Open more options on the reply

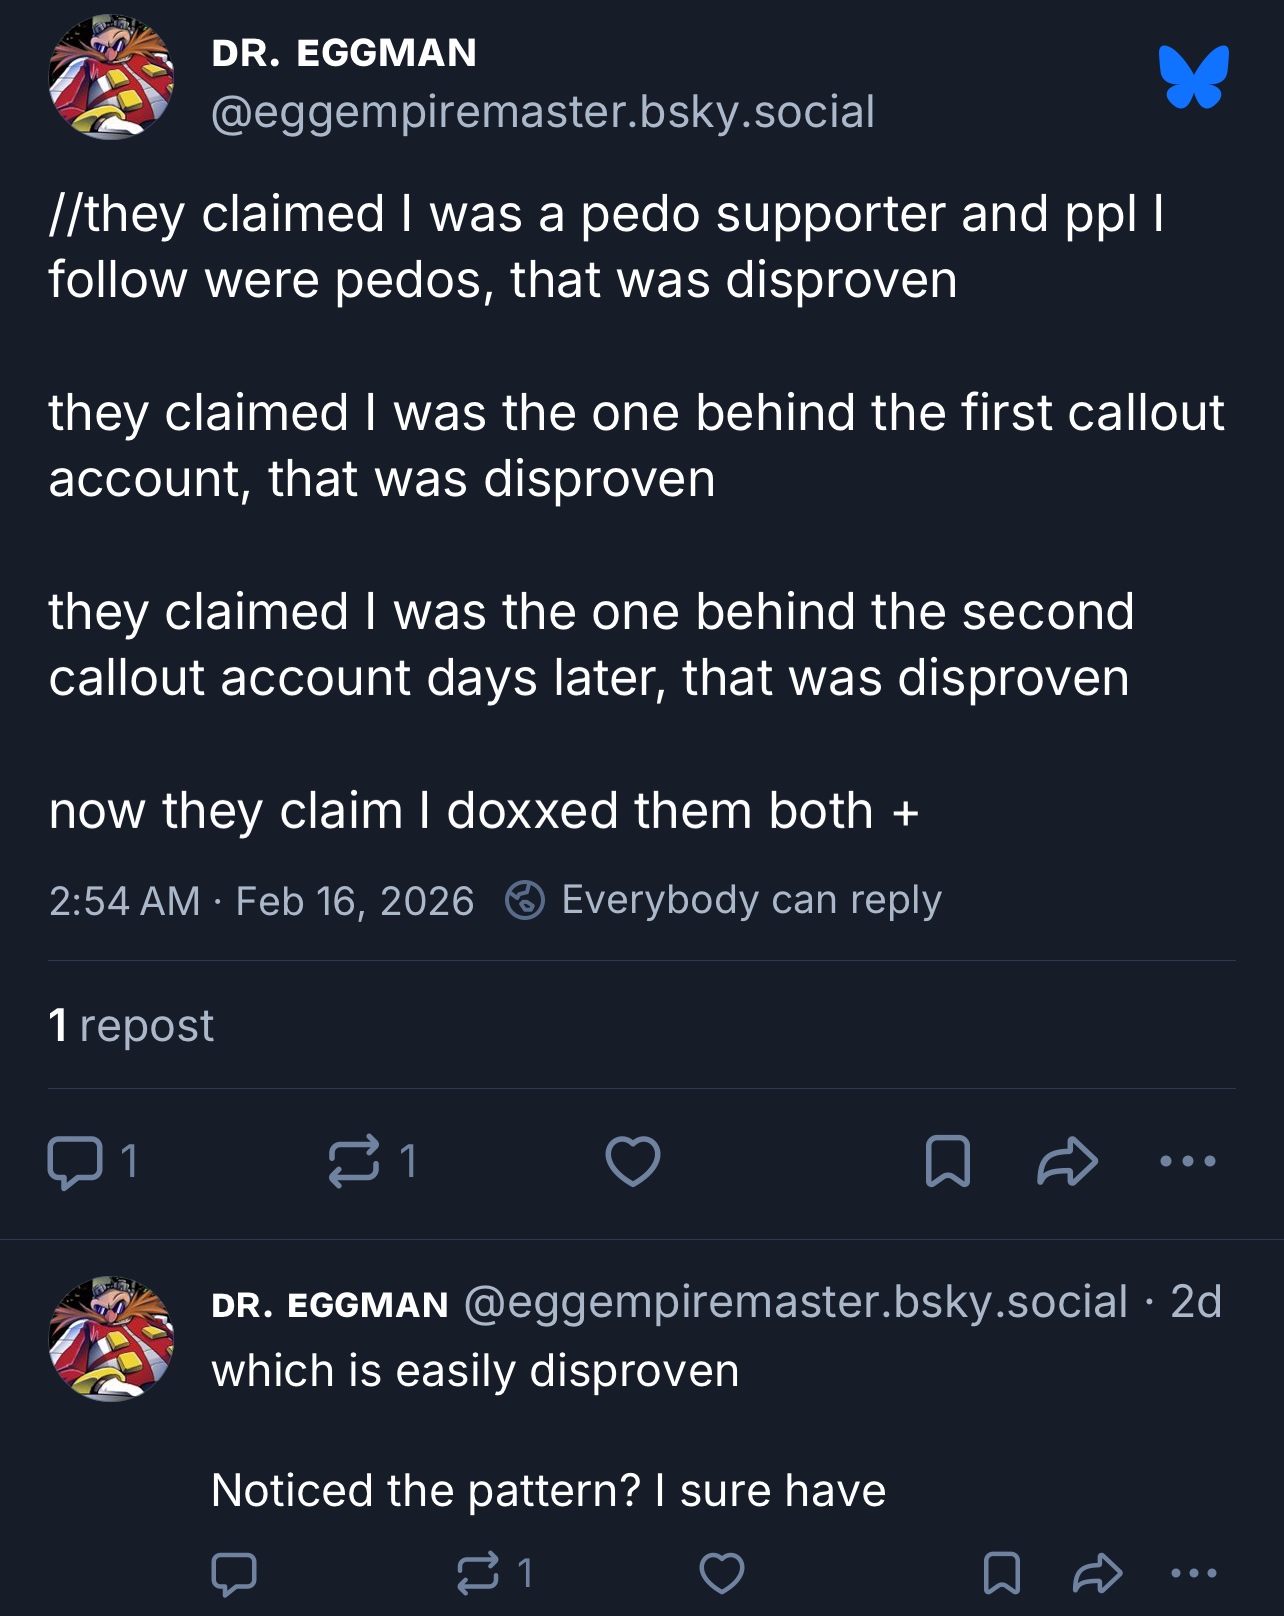(1193, 1573)
